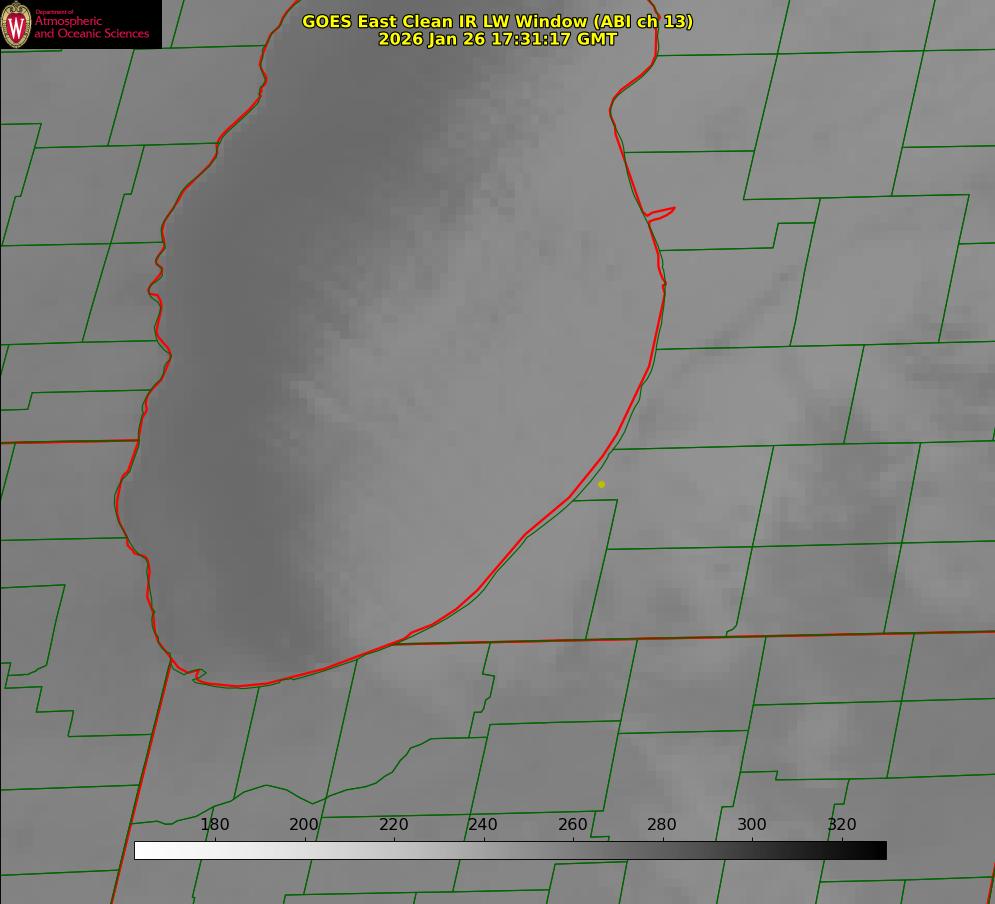Click the 300 colorbar label
Screen dimensions: 995x904
[x=752, y=825]
